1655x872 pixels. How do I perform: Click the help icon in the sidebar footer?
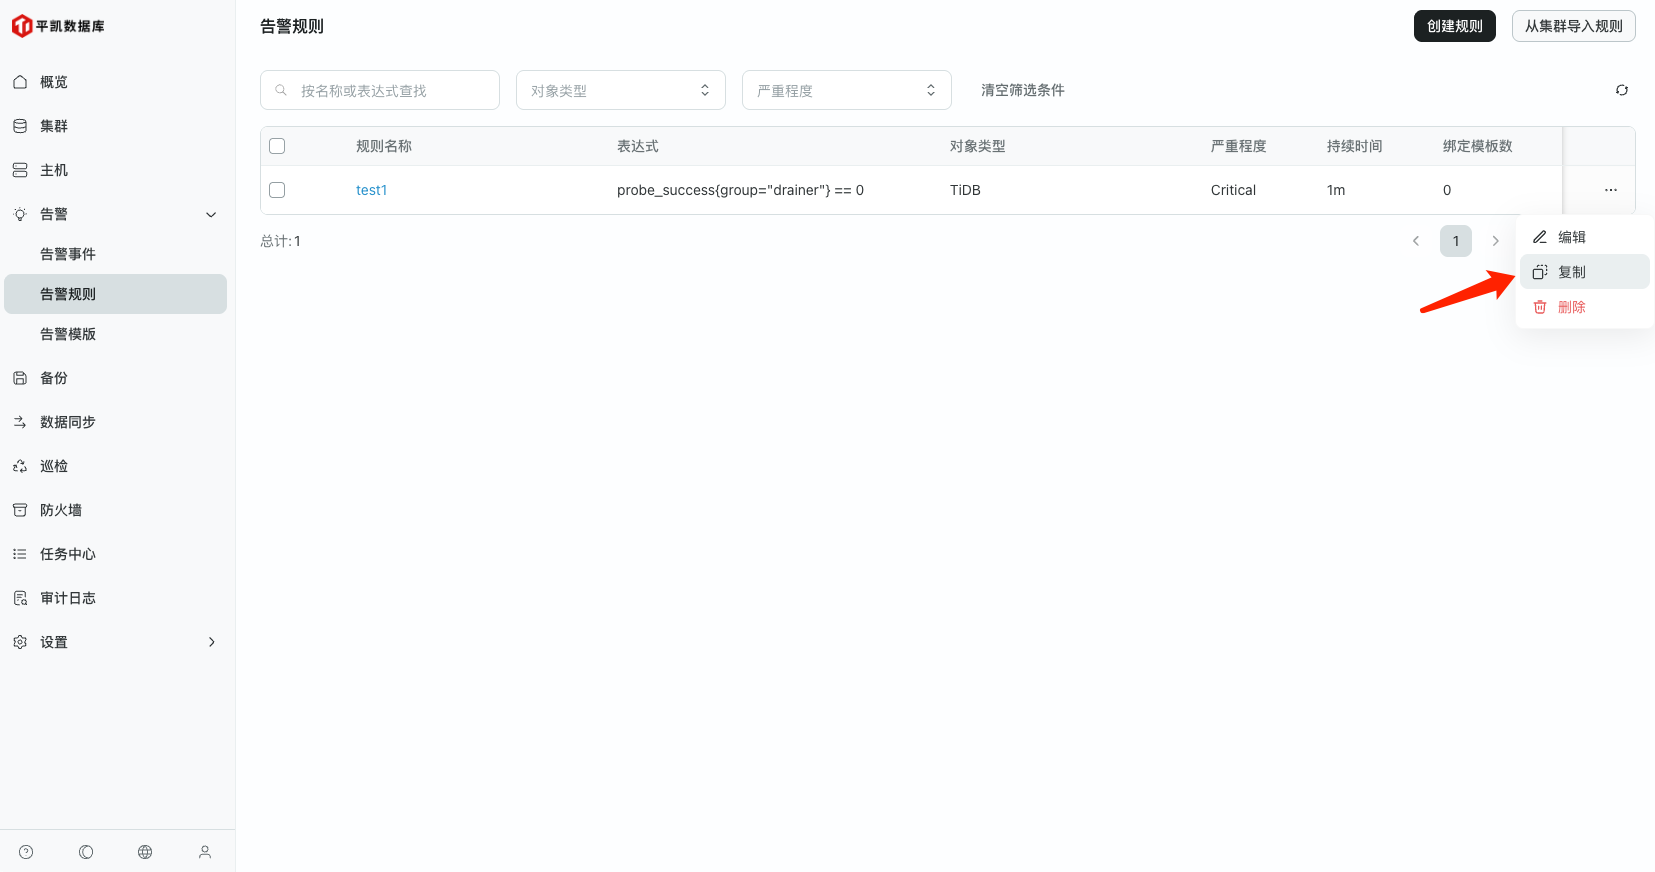(26, 852)
